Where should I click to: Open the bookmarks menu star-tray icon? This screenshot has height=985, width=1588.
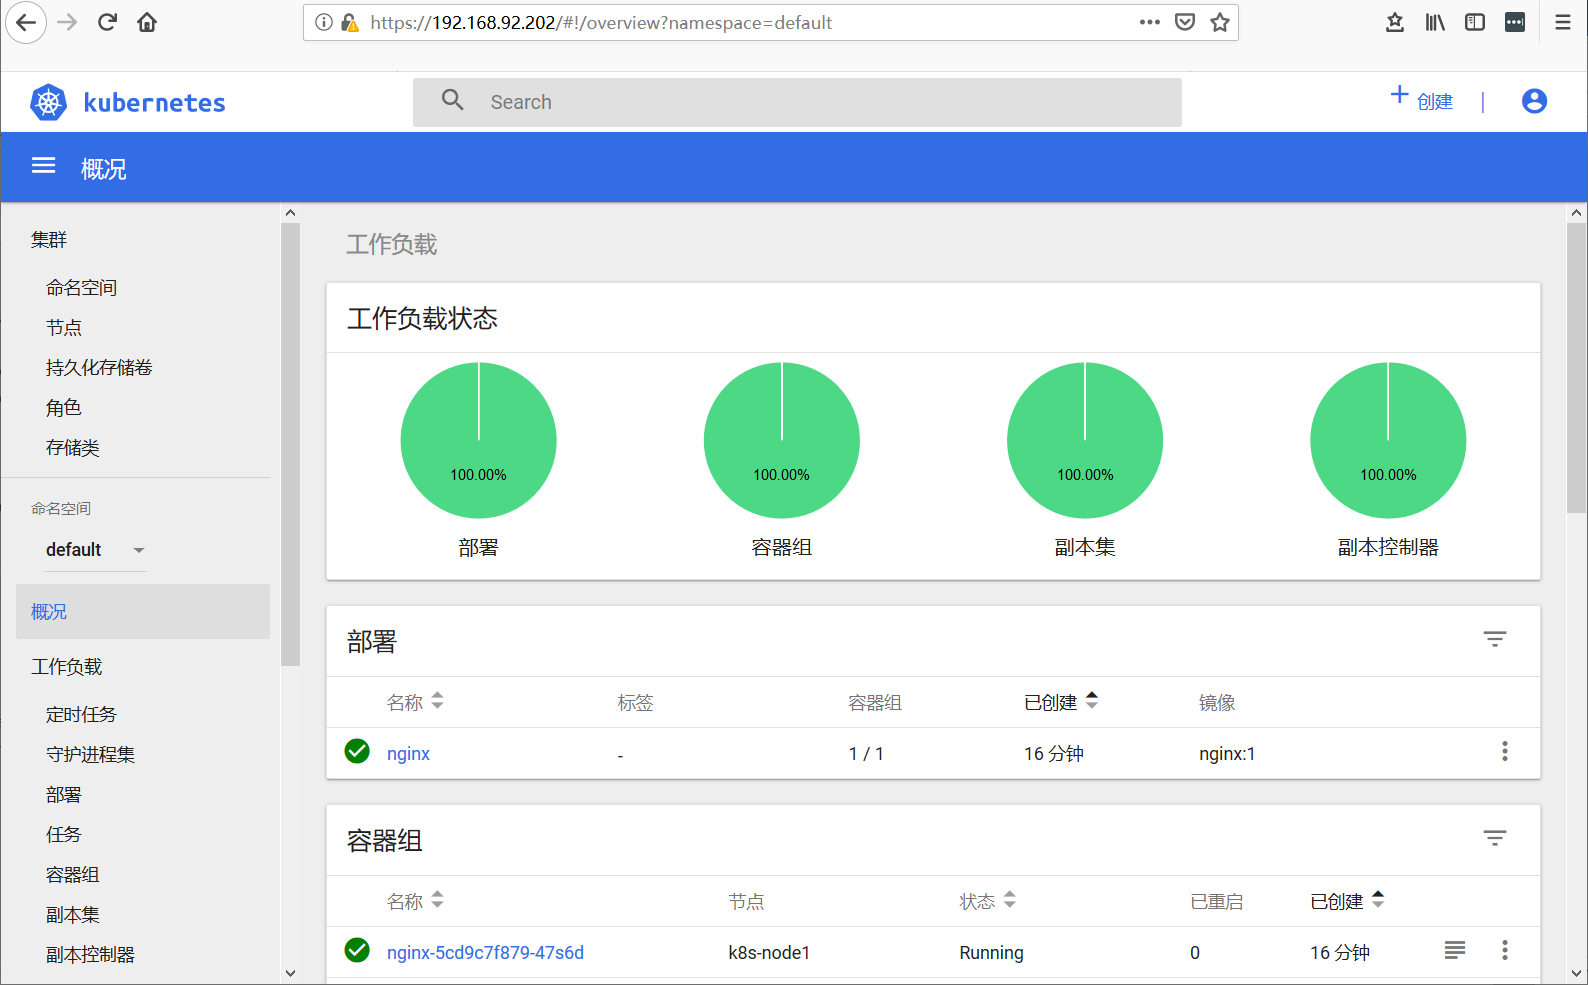[1395, 22]
